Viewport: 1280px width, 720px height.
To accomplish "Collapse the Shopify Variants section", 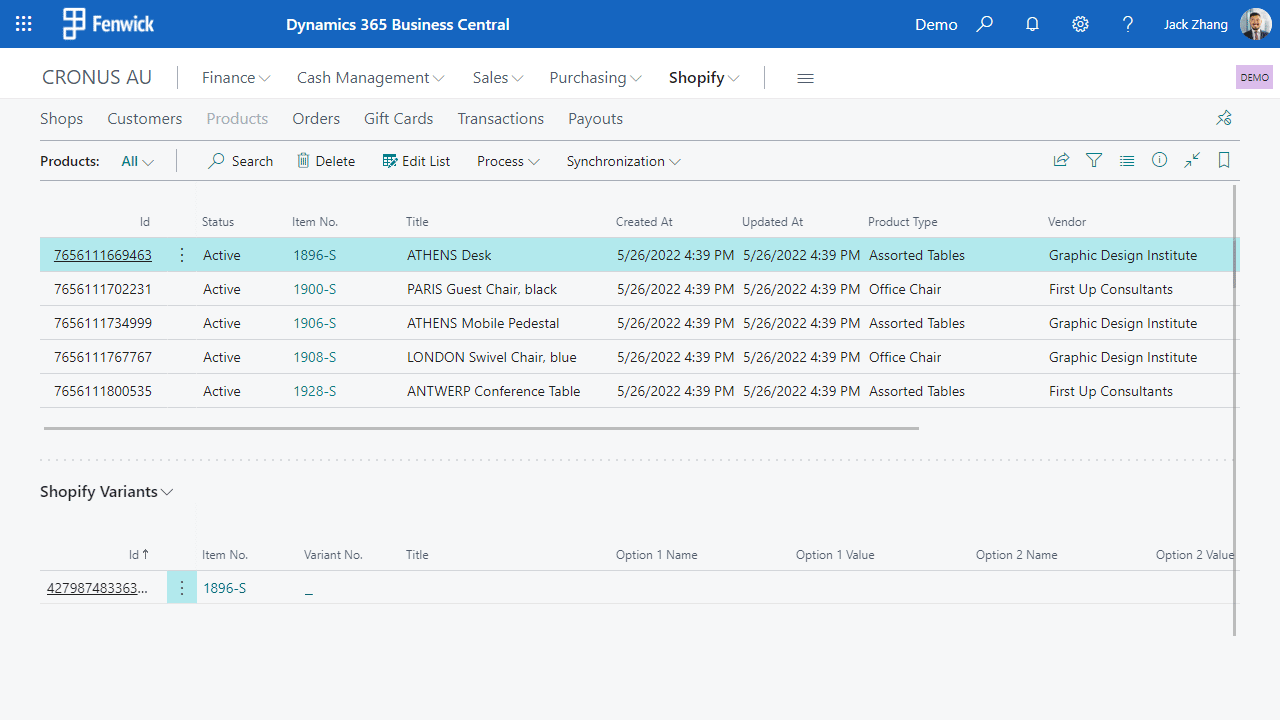I will (107, 492).
